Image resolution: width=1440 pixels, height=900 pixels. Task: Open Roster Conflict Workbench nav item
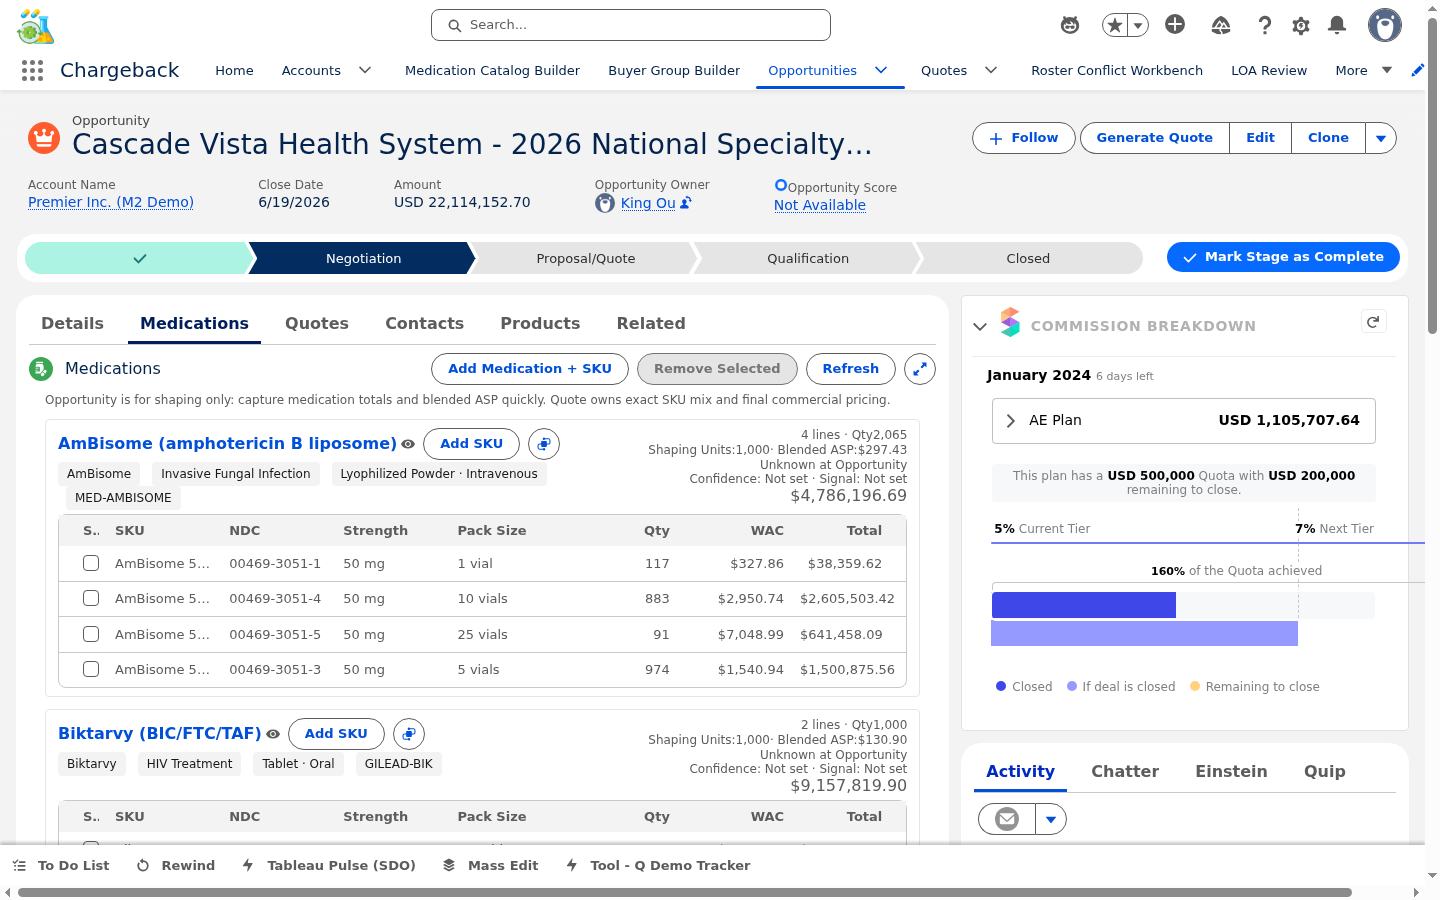click(1117, 70)
